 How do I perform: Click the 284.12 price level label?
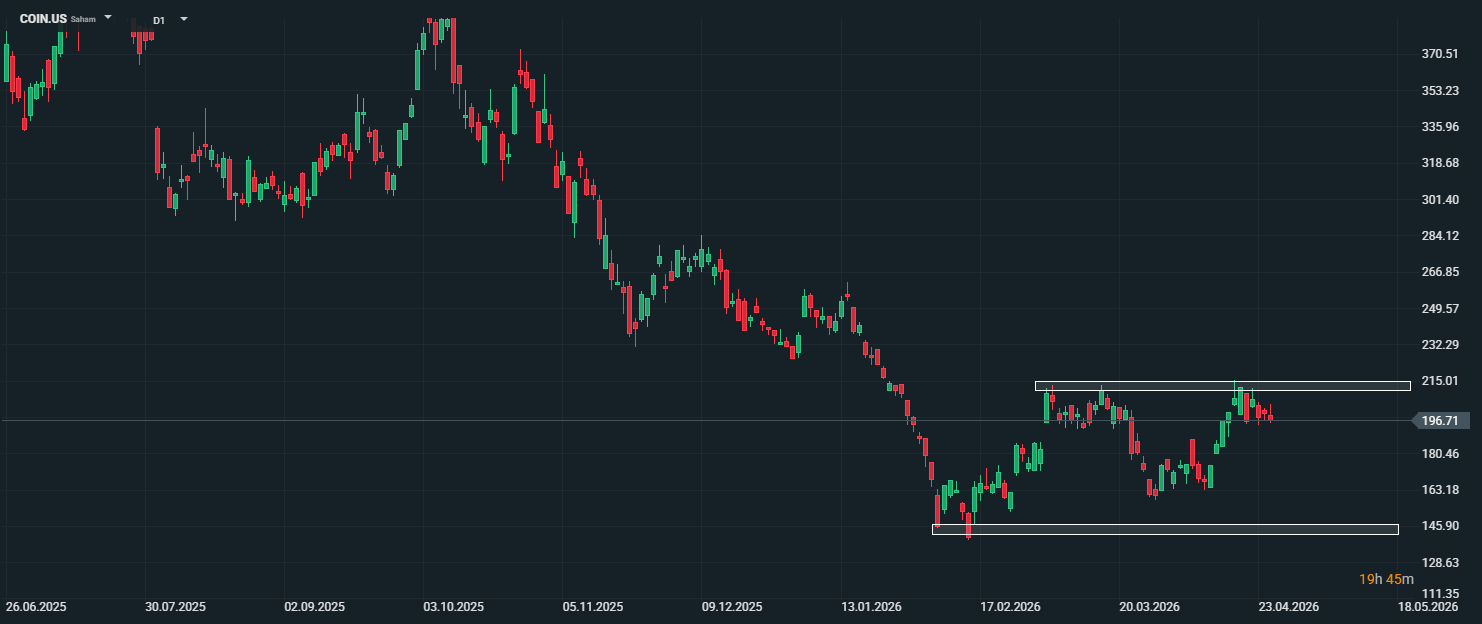(1439, 236)
